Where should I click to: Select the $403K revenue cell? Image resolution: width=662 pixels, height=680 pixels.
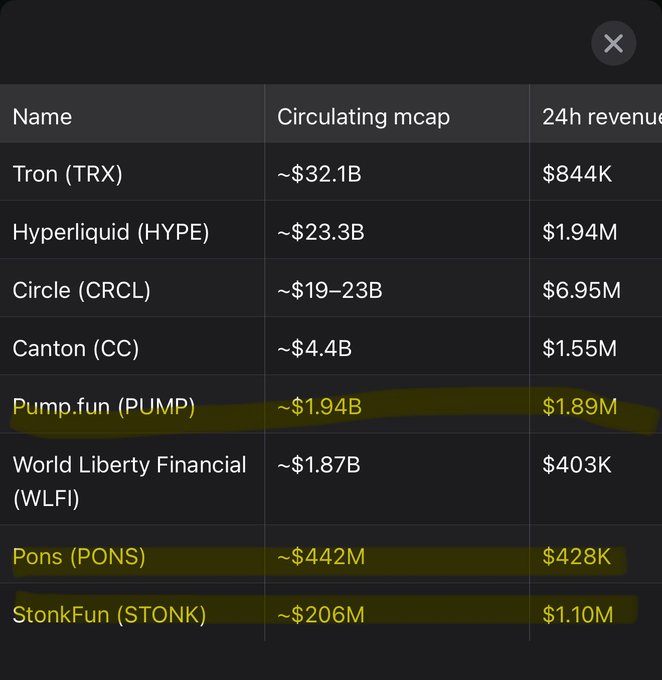click(596, 479)
